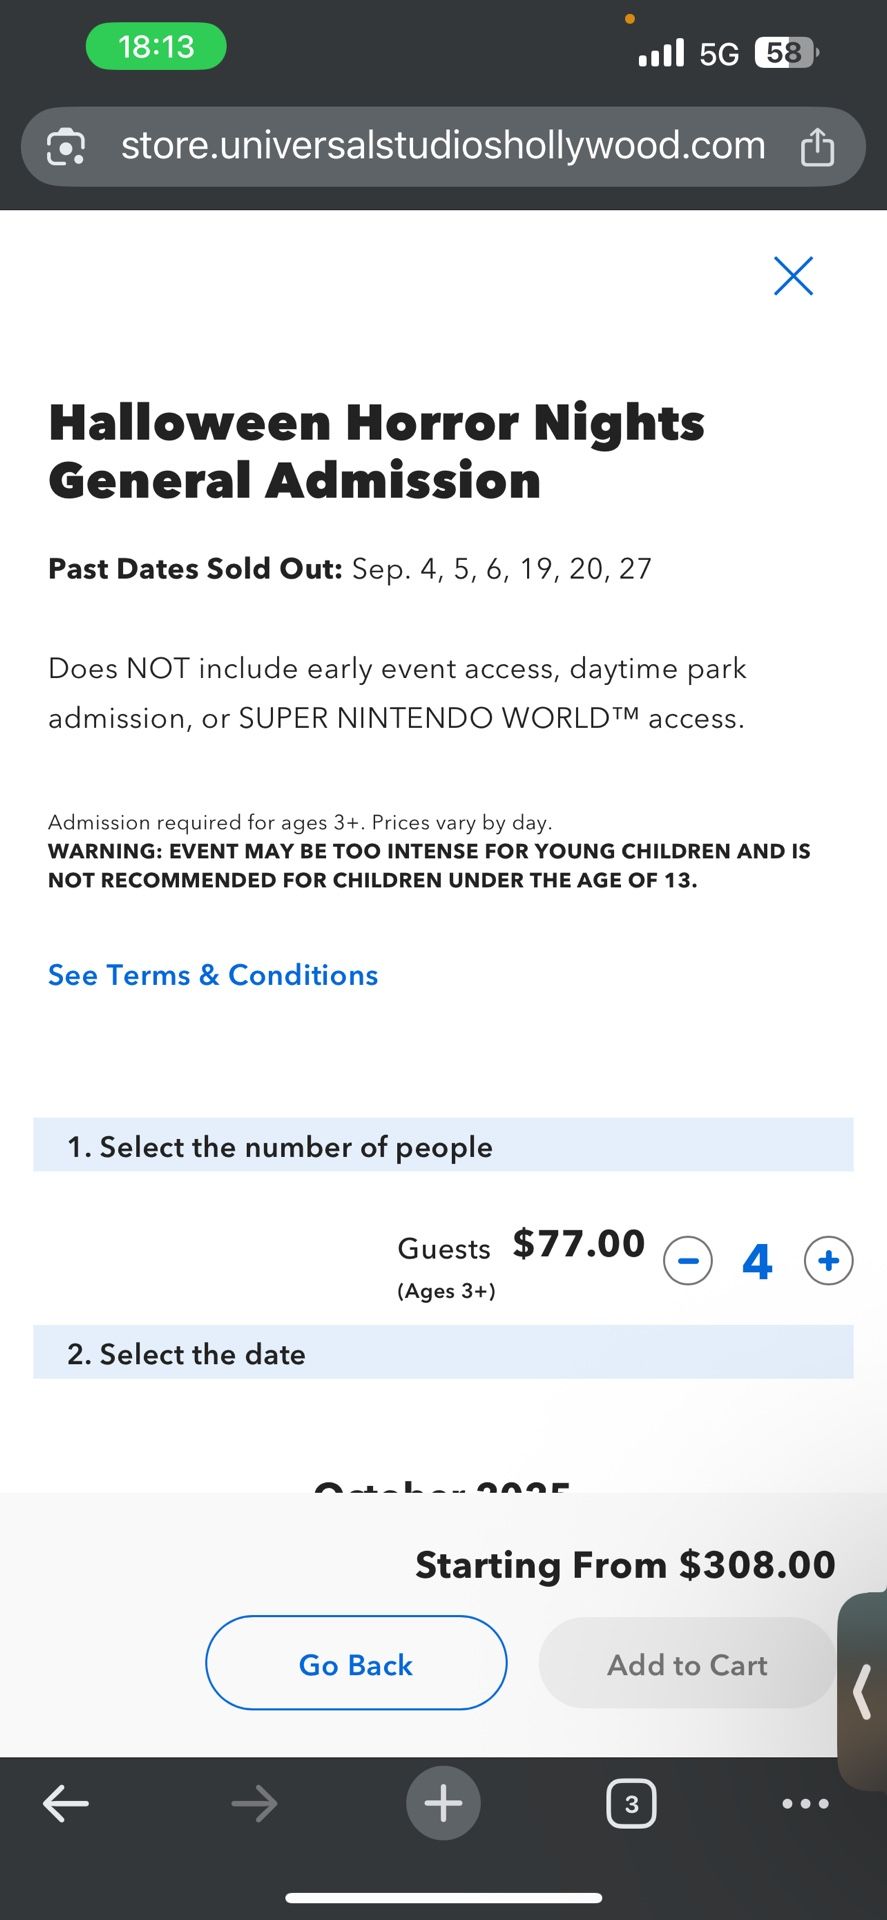Tap the home indicator bar
The height and width of the screenshot is (1920, 887).
pyautogui.click(x=443, y=1897)
